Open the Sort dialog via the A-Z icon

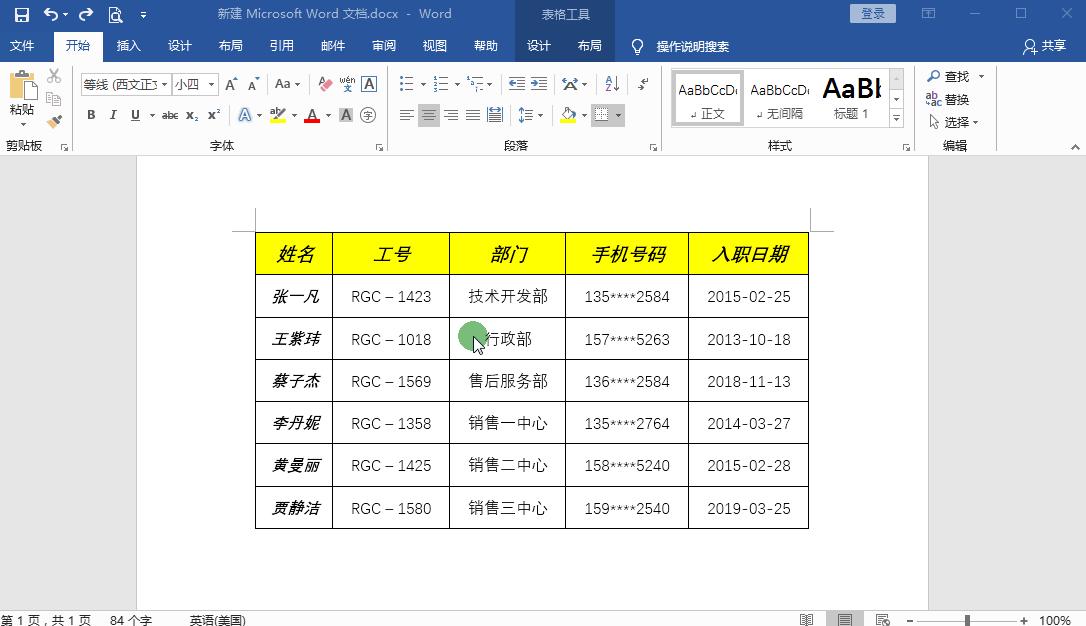[612, 84]
